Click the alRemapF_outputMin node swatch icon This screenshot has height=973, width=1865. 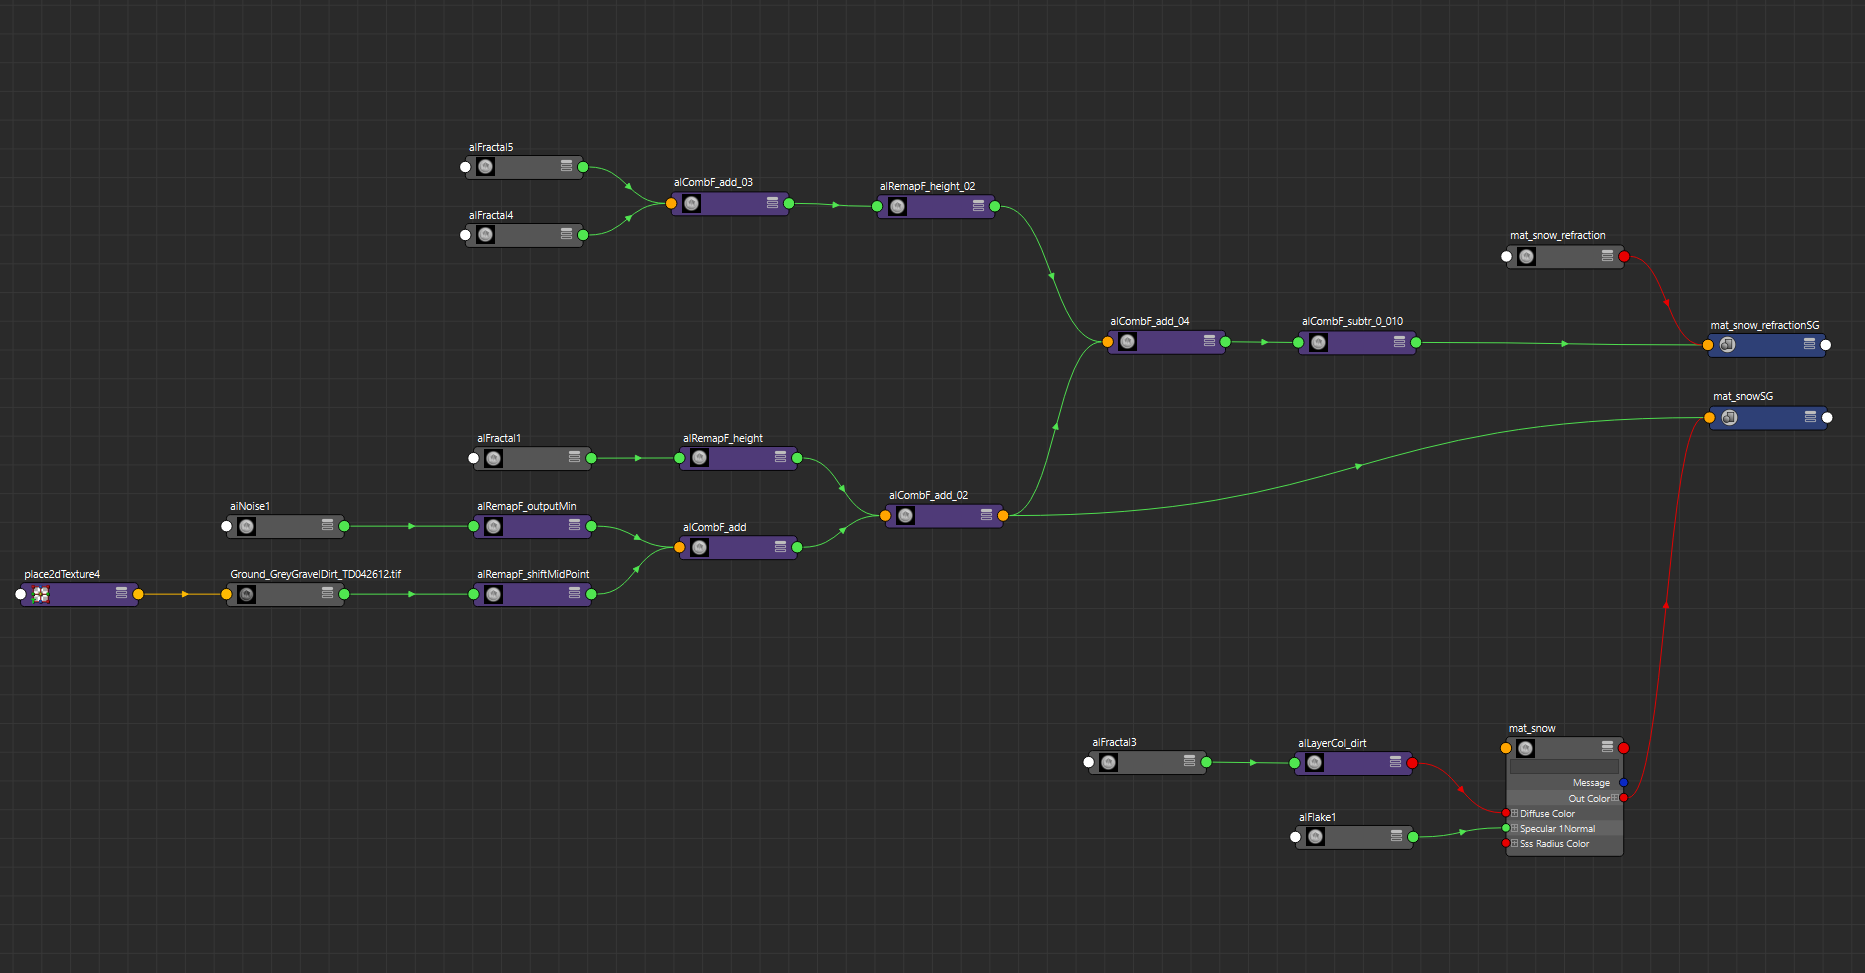(x=494, y=527)
